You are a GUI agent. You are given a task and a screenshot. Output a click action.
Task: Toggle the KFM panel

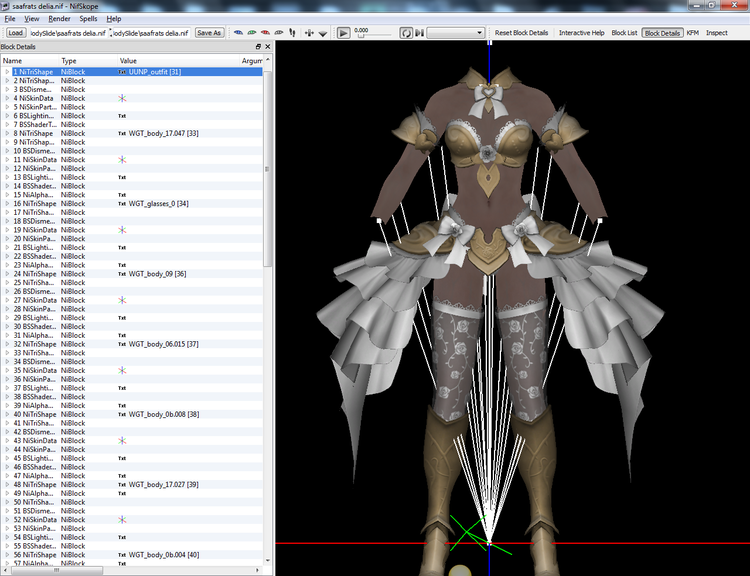693,33
